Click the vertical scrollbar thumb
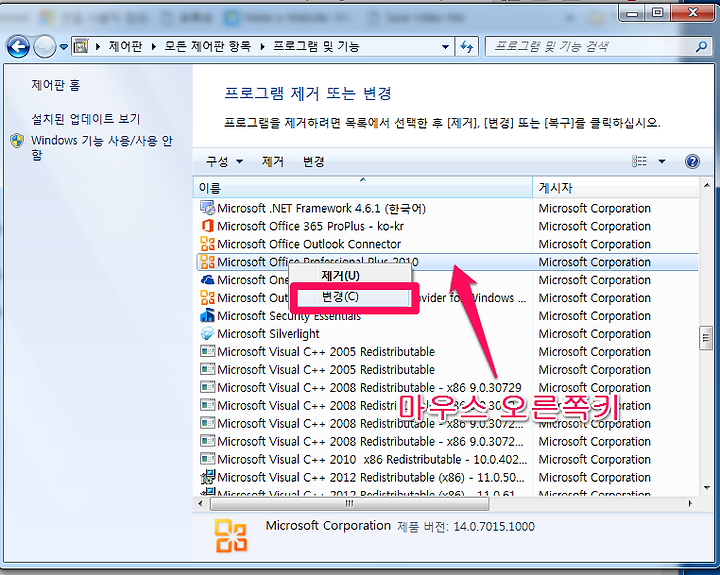 [x=707, y=338]
